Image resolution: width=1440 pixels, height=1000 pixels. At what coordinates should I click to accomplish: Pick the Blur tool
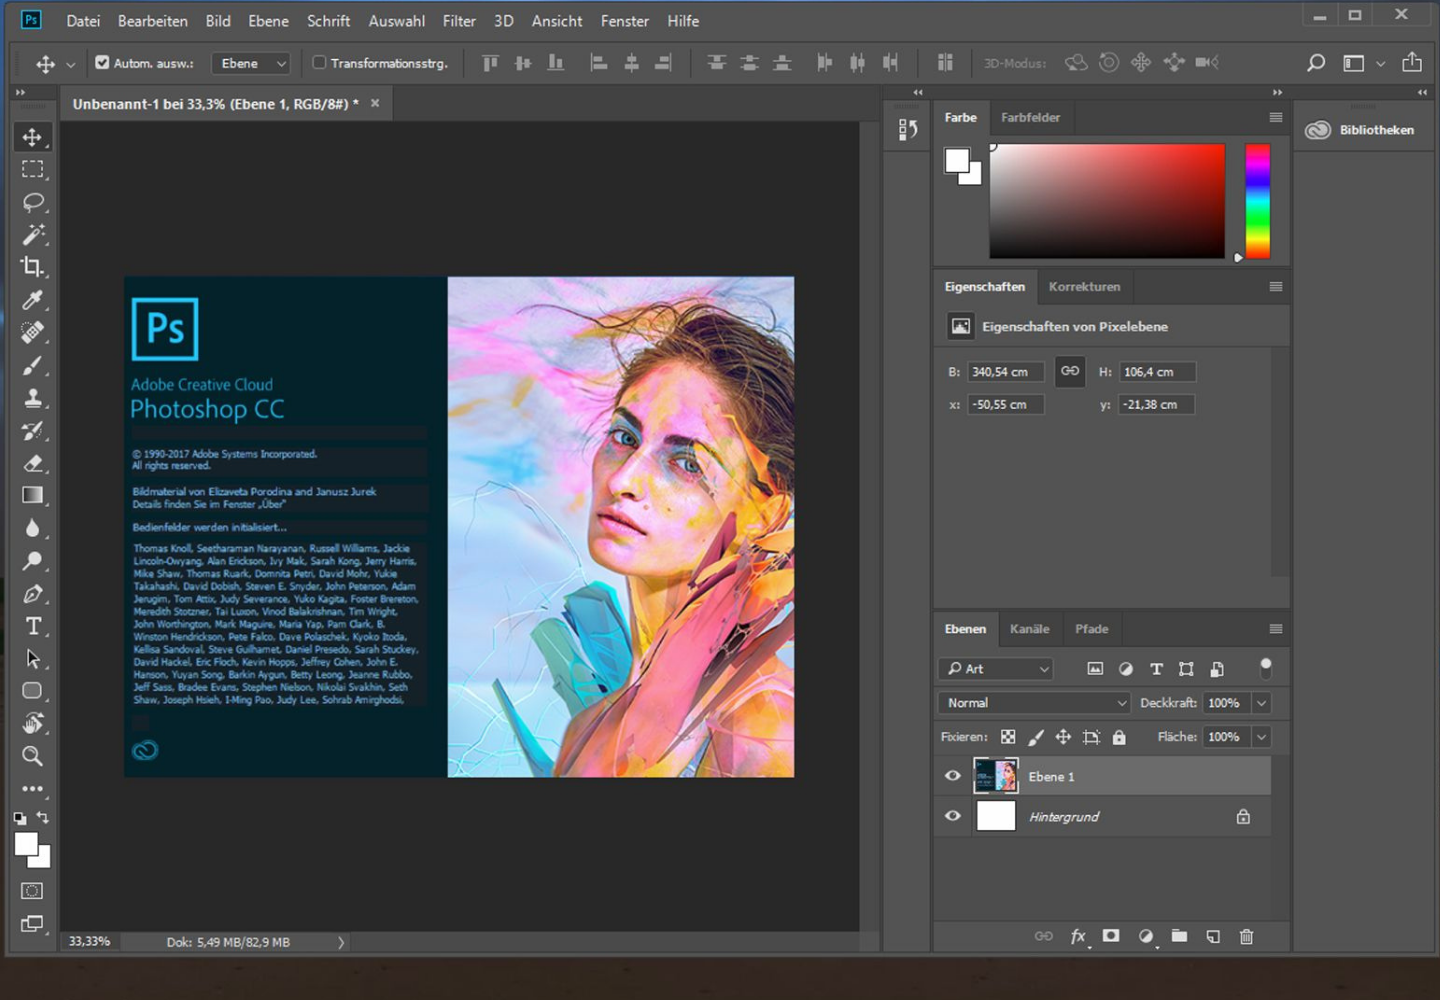pyautogui.click(x=33, y=528)
